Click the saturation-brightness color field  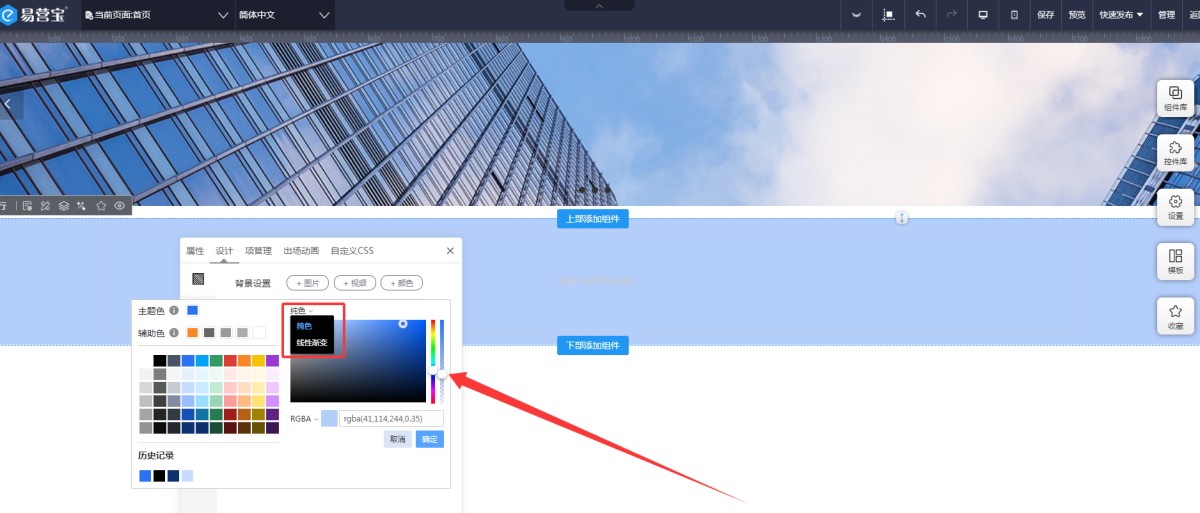(358, 361)
